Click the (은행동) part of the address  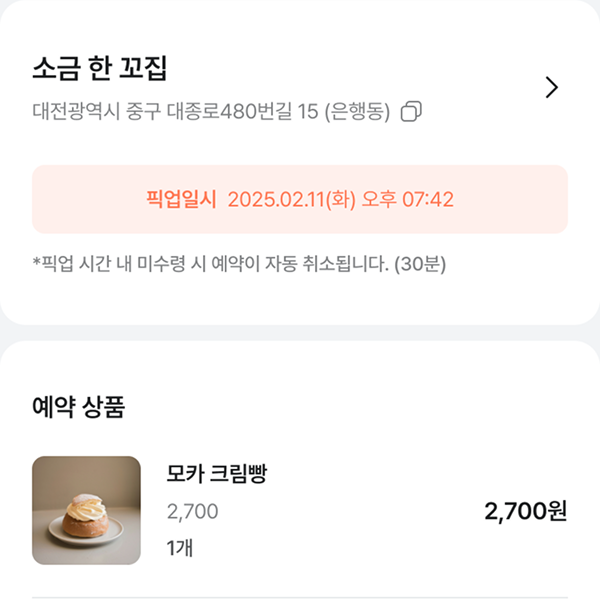[357, 112]
